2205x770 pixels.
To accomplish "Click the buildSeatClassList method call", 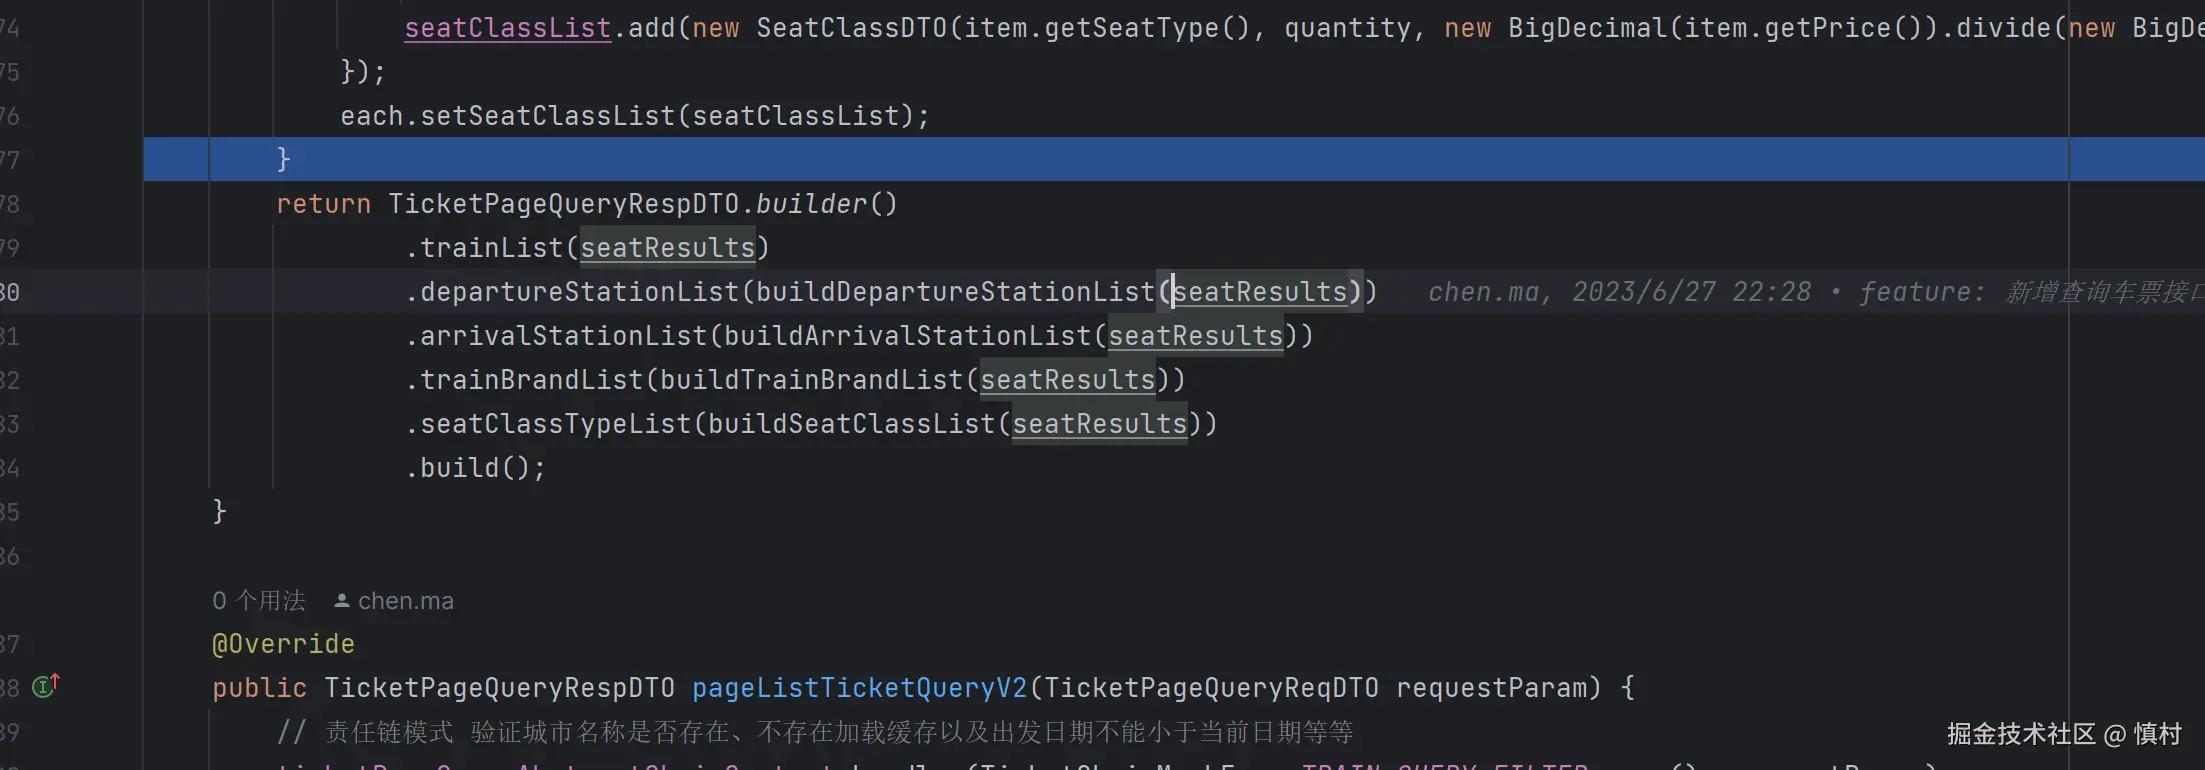I will [x=851, y=424].
